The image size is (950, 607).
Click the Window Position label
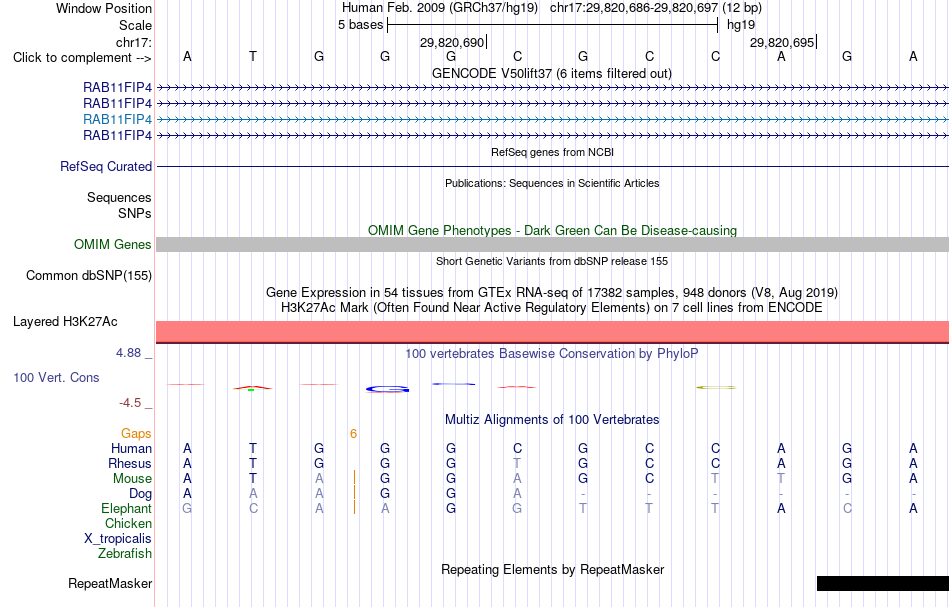[x=104, y=8]
